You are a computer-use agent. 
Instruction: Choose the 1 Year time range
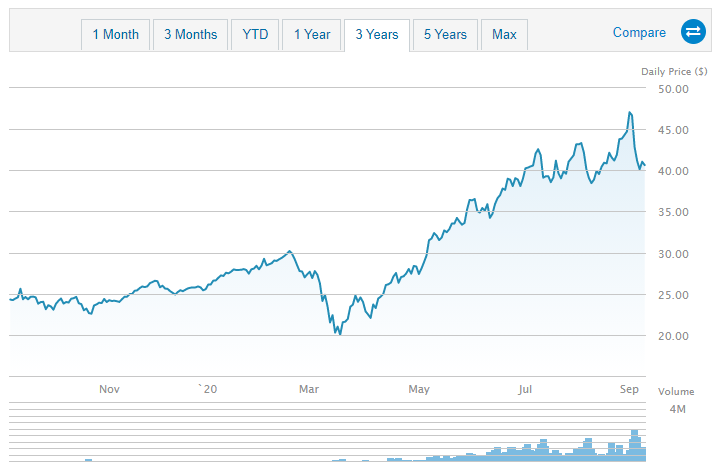pos(312,34)
